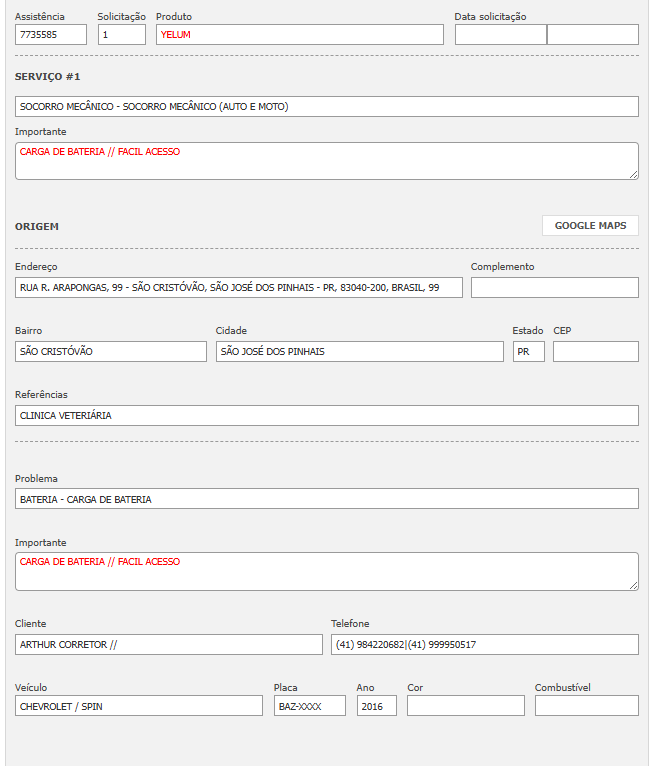662x766 pixels.
Task: Click the Telefone number field
Action: tap(484, 645)
